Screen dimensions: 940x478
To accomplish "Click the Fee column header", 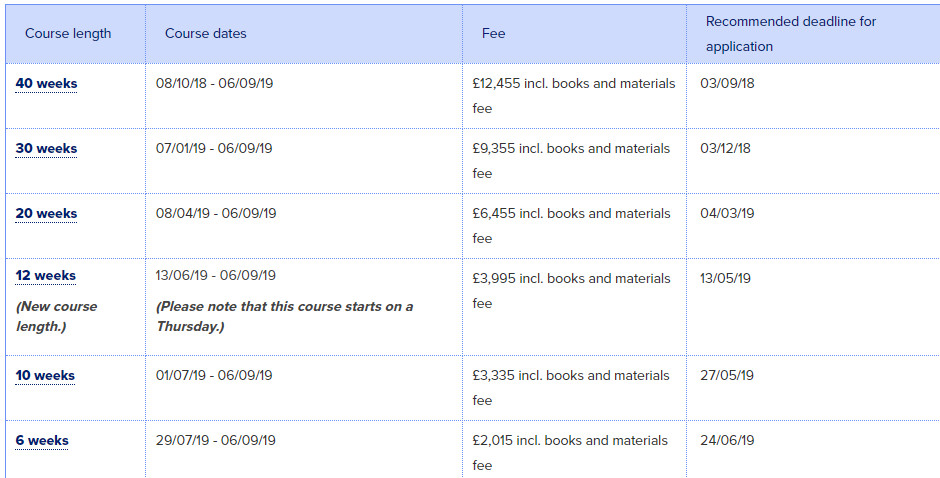I will [493, 34].
